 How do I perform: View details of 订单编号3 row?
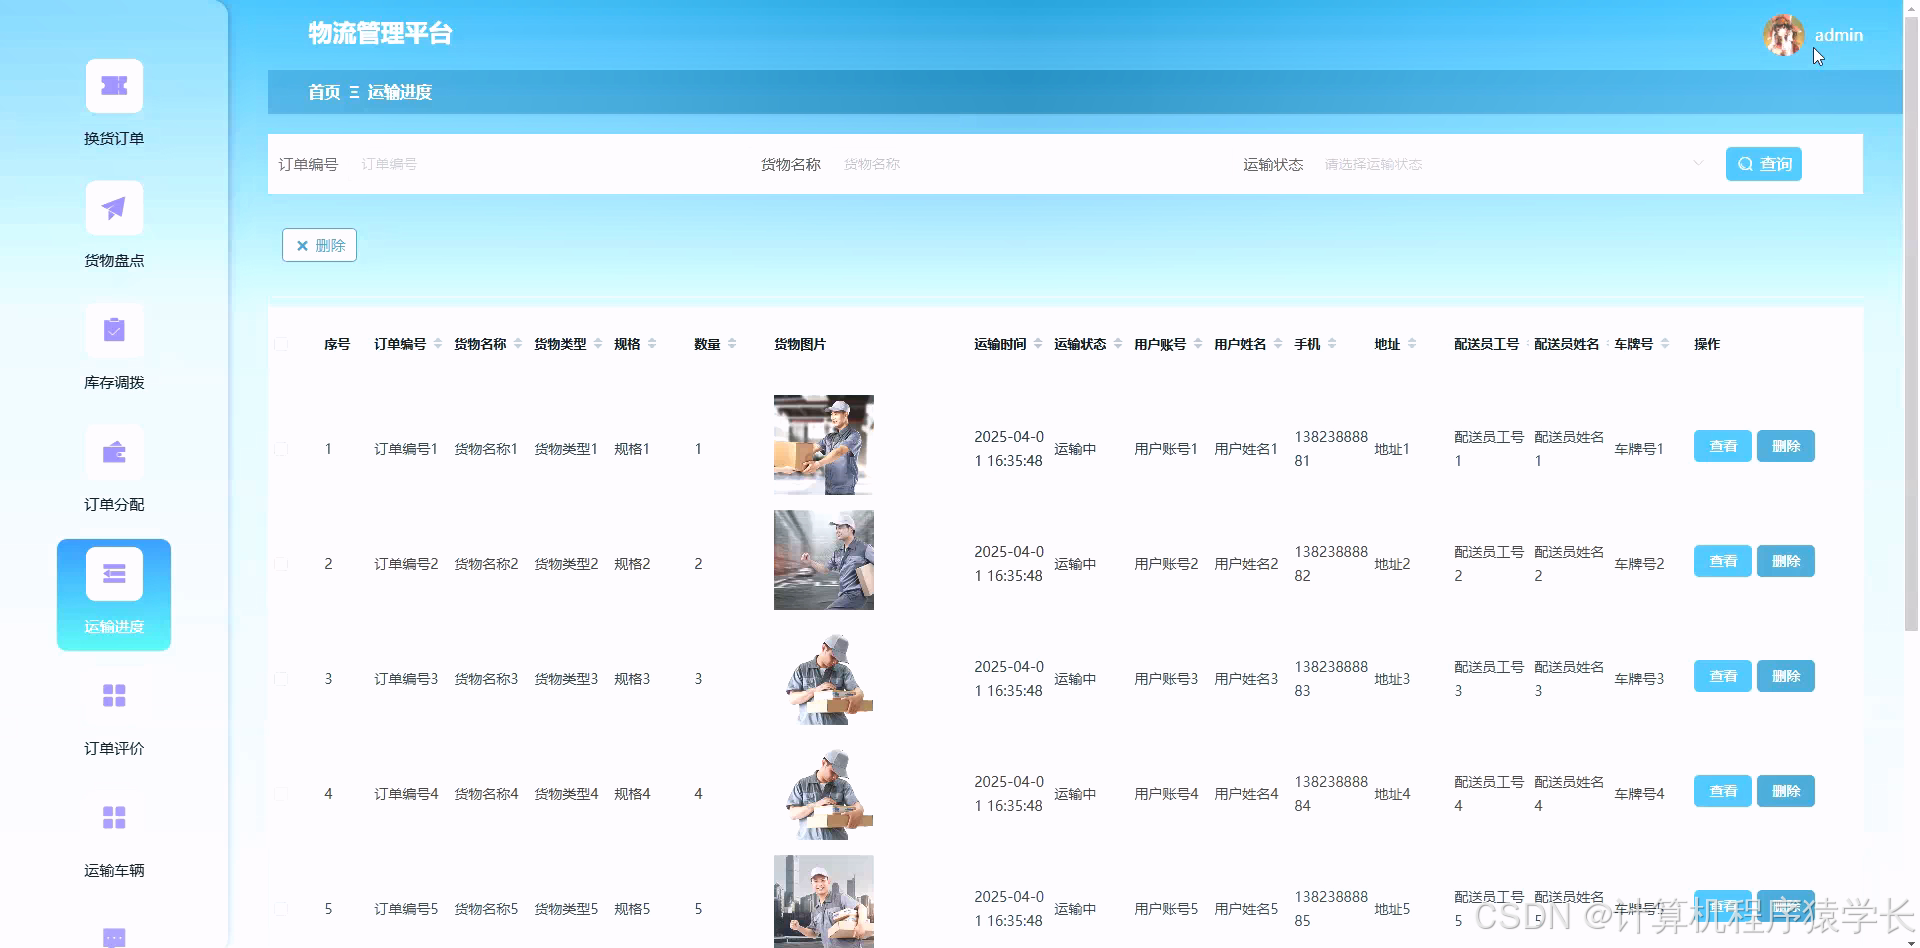pyautogui.click(x=1722, y=676)
